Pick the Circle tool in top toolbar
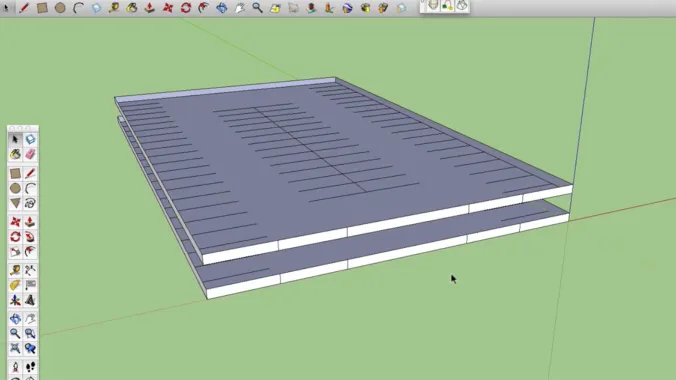676x380 pixels. [60, 7]
